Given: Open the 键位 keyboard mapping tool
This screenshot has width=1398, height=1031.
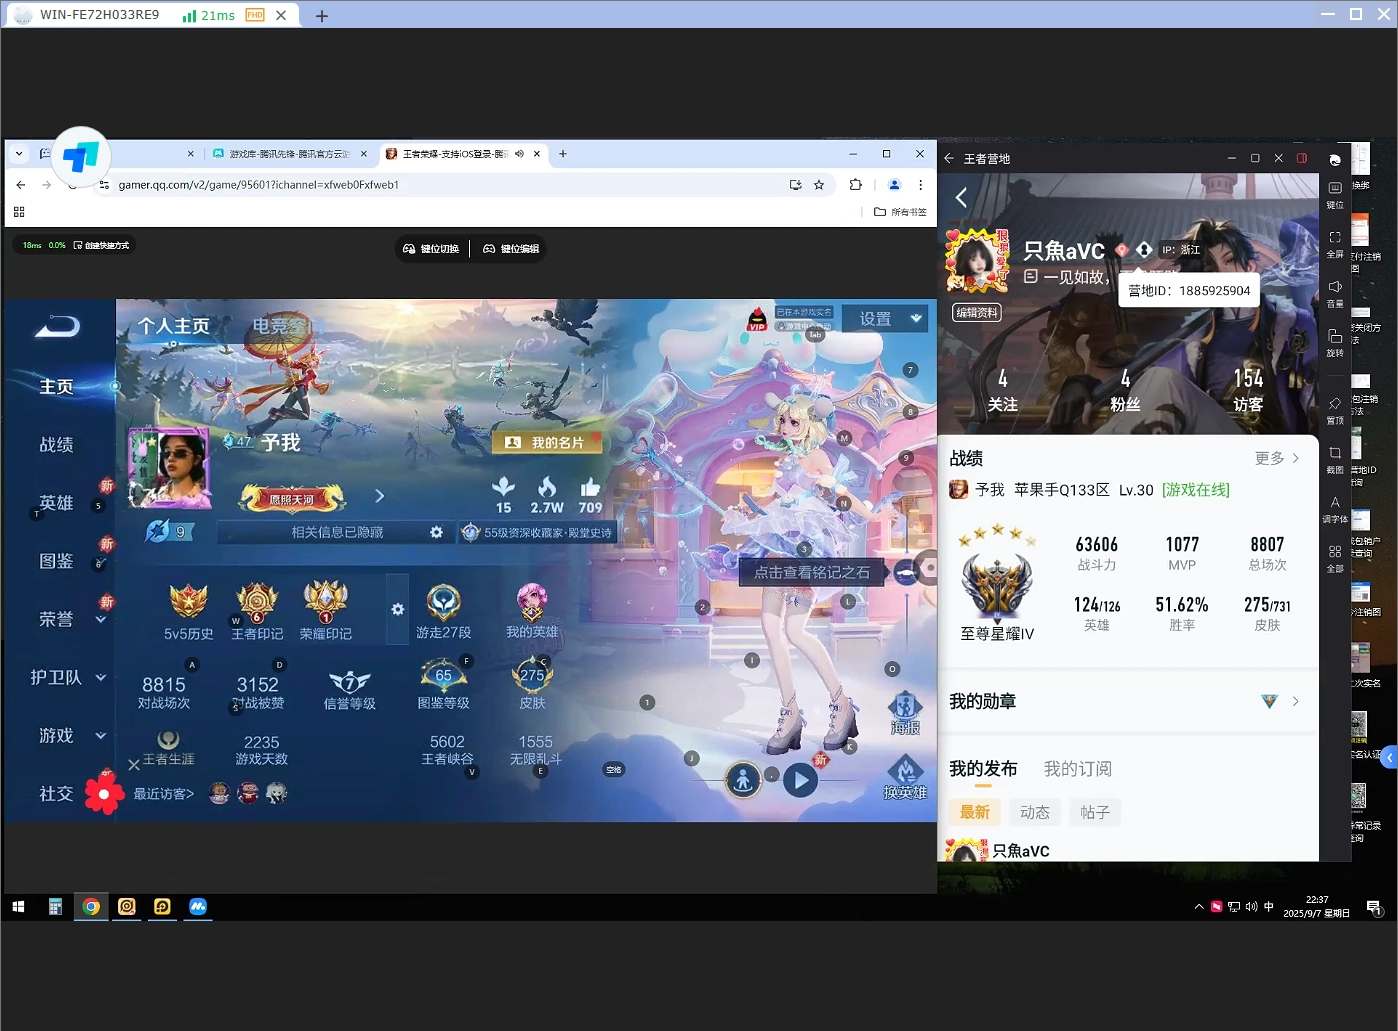Looking at the screenshot, I should [x=1335, y=194].
